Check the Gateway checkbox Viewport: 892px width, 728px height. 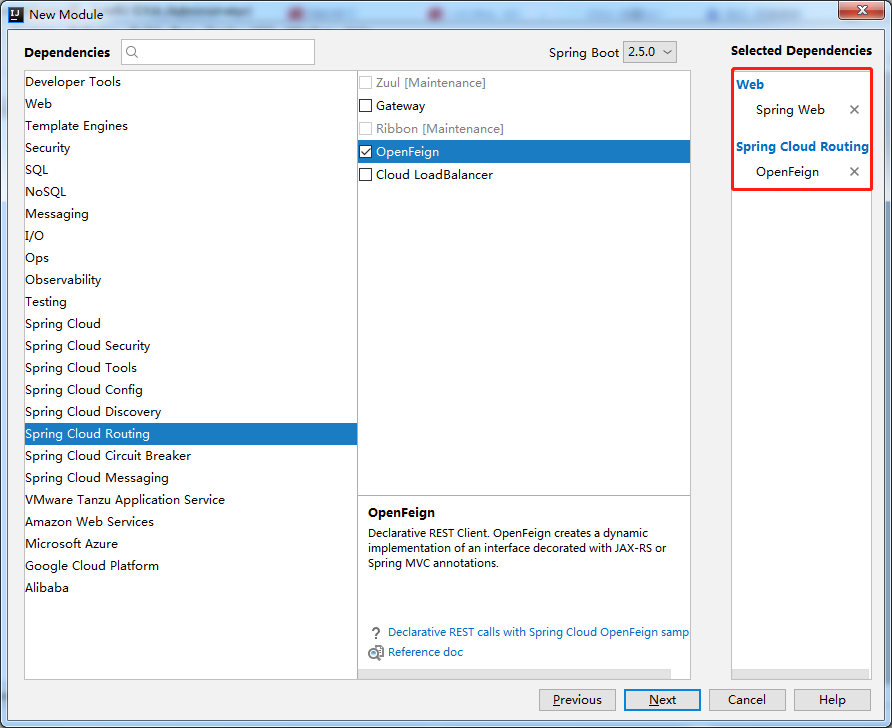[x=365, y=106]
